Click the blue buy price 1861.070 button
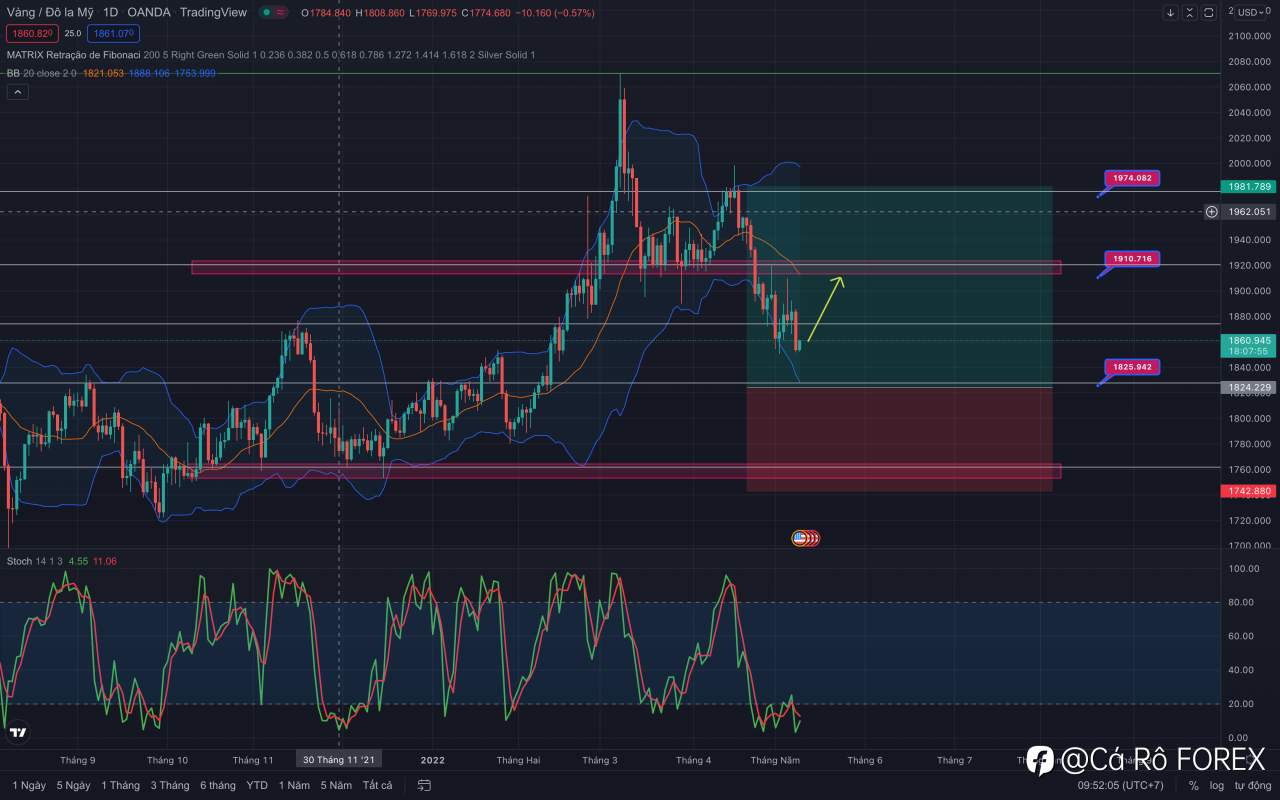Viewport: 1280px width, 800px height. pyautogui.click(x=111, y=33)
